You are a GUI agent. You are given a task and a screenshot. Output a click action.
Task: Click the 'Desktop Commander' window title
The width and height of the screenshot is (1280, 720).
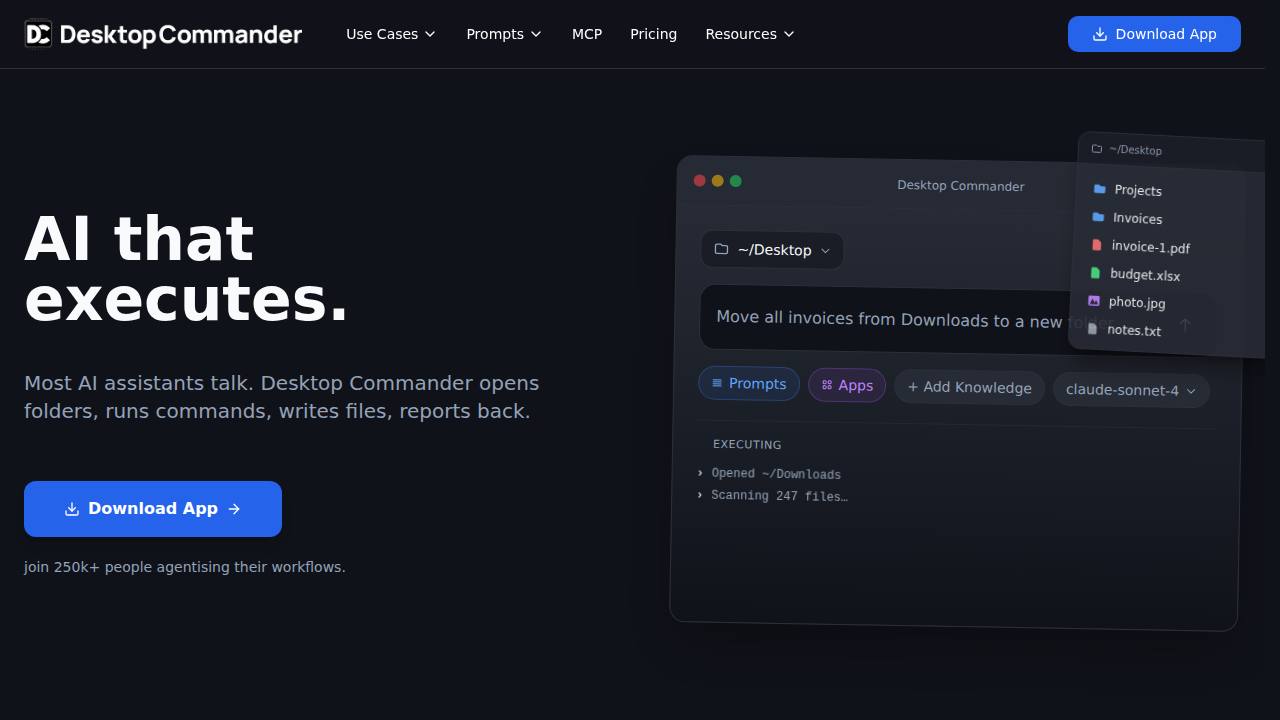pos(961,186)
